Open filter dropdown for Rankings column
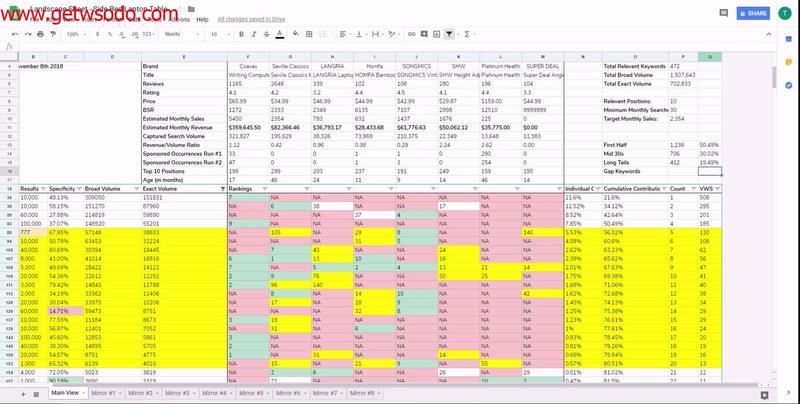Viewport: 800px width, 404px height. [264, 189]
